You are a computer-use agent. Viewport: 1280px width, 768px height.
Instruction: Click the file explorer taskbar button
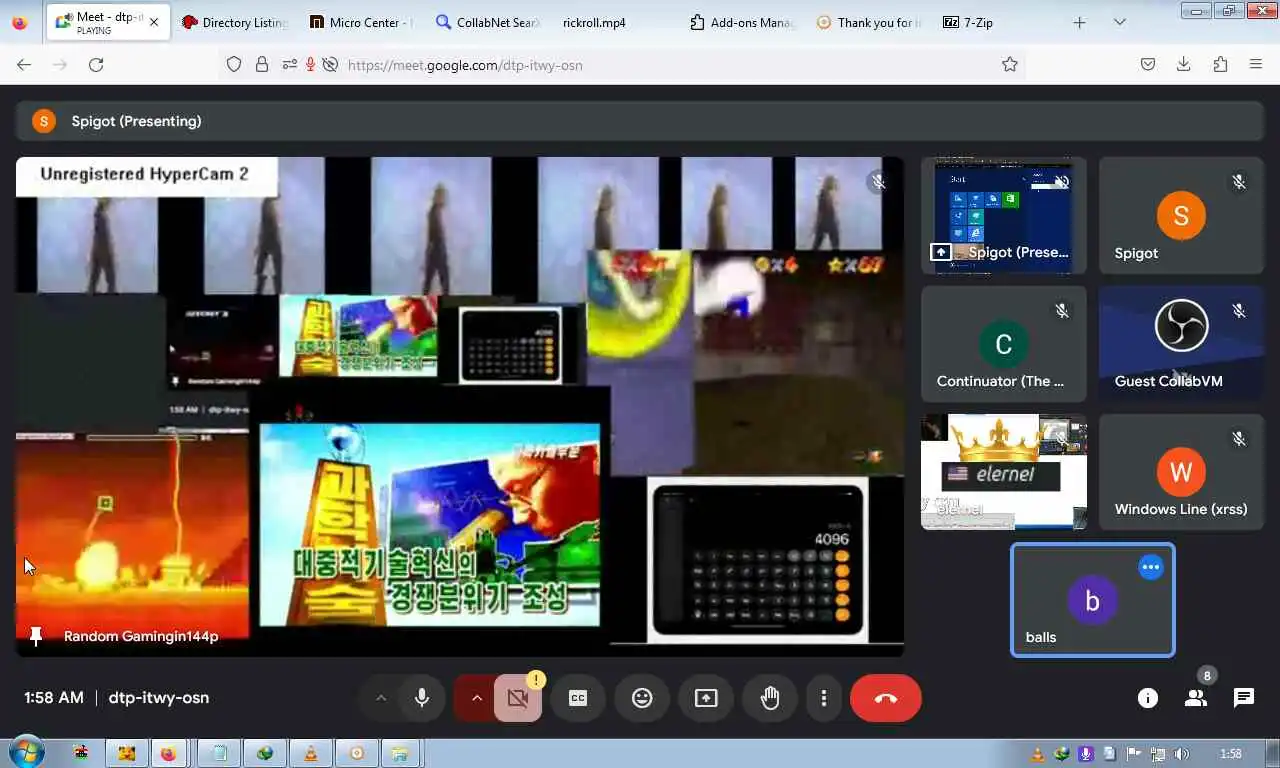pos(400,753)
